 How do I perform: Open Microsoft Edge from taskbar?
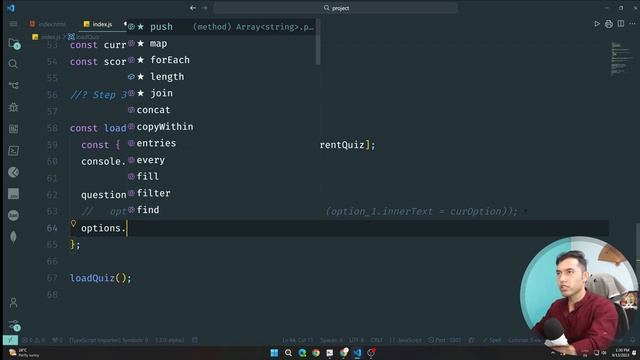pyautogui.click(x=302, y=353)
